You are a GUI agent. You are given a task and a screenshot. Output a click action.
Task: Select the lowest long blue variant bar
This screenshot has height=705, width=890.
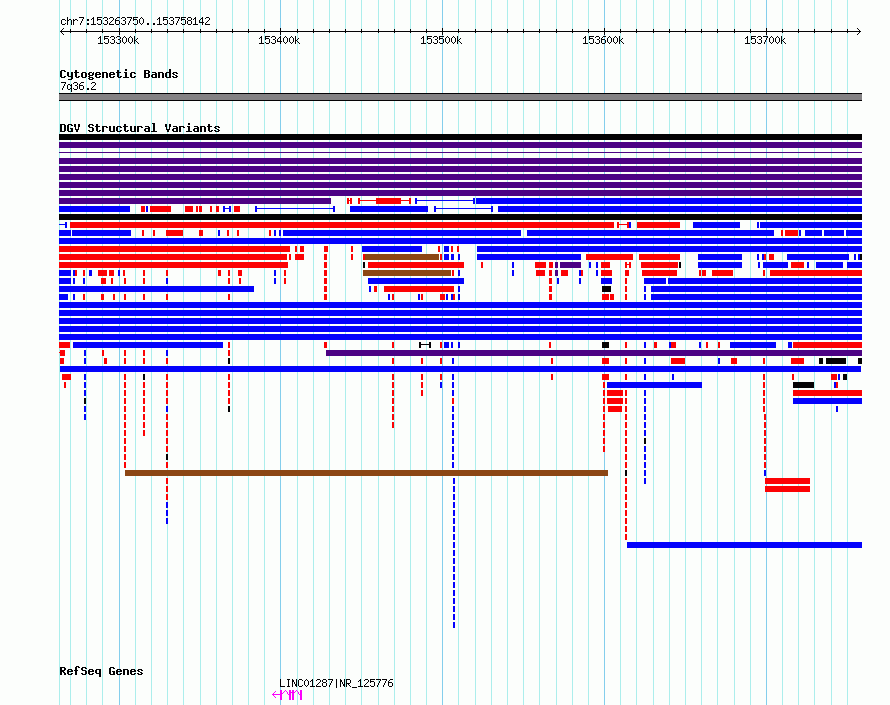click(x=744, y=545)
